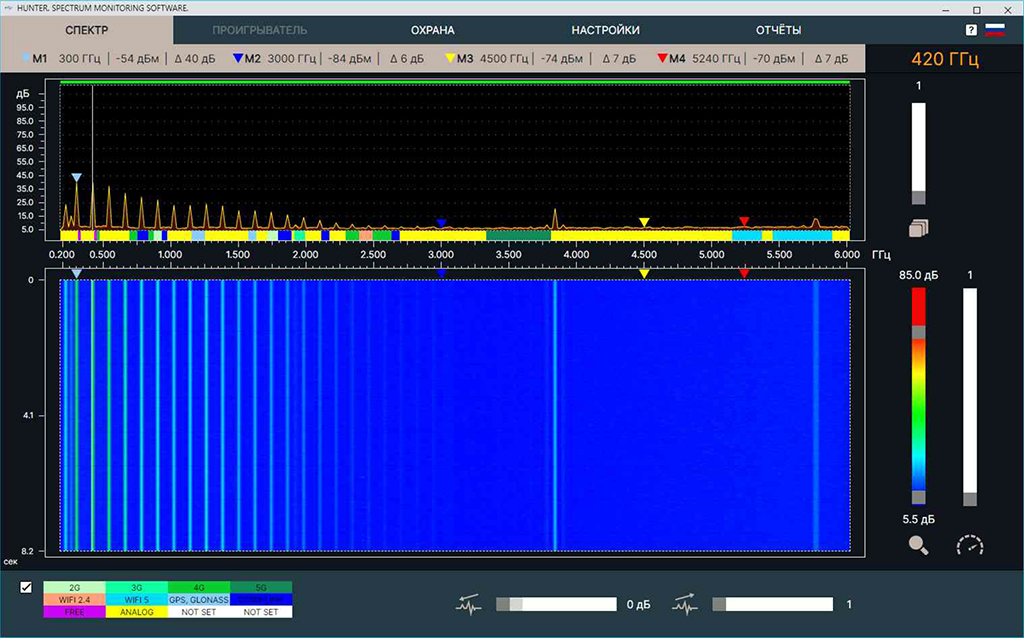
Task: Click the M2 marker triangle in marker bar
Action: point(238,58)
